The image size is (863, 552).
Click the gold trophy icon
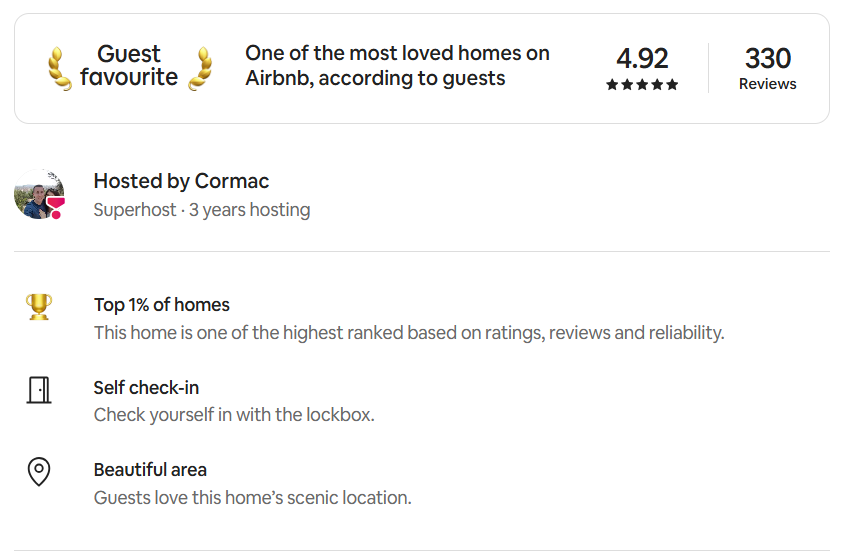point(39,306)
